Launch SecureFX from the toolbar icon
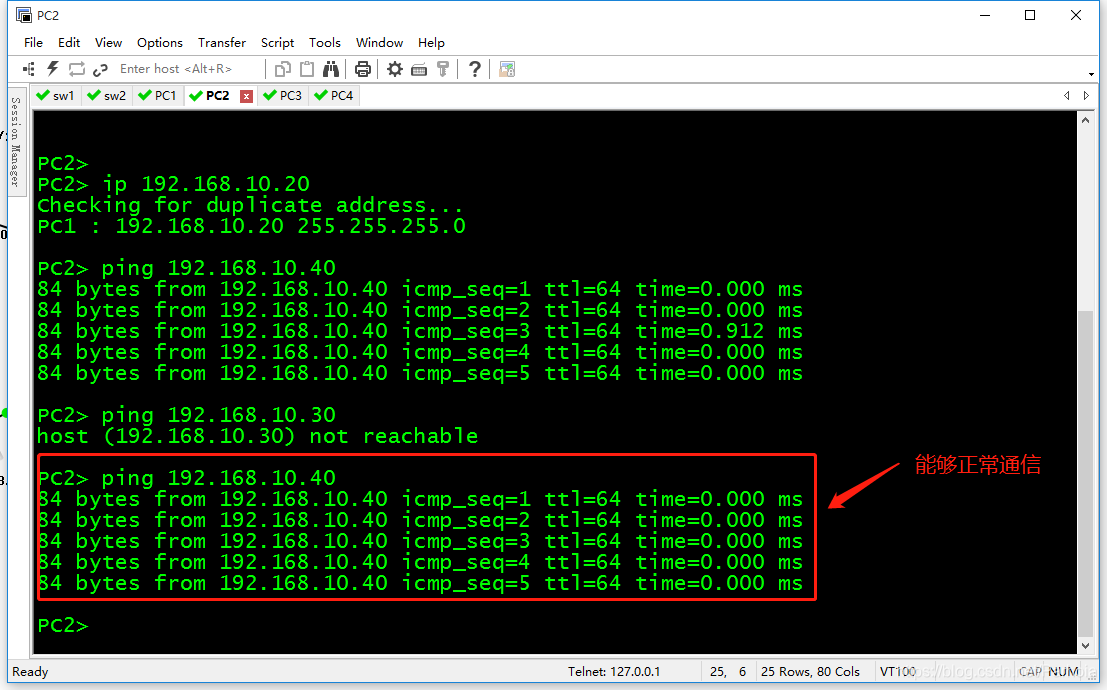 pos(507,69)
